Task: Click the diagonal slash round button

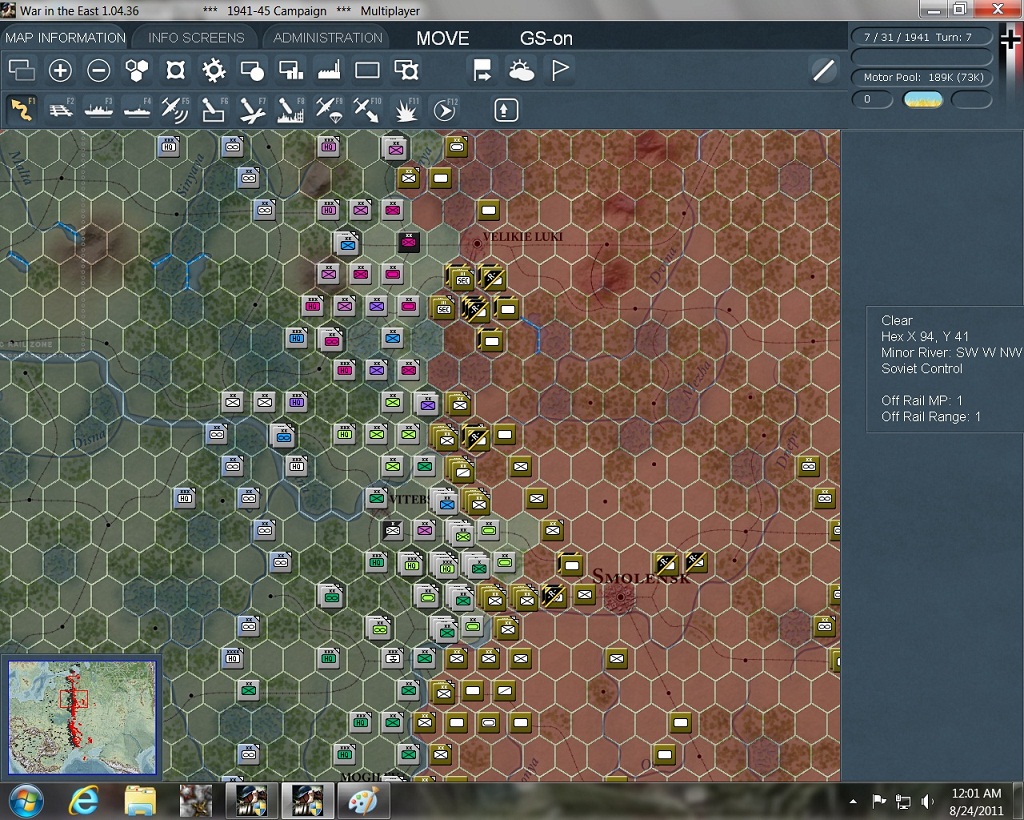Action: coord(824,70)
